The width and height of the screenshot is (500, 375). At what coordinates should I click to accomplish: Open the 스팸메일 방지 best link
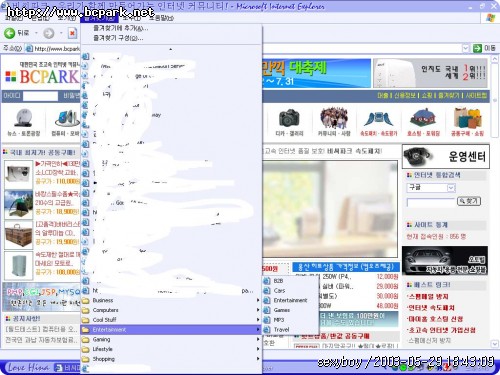click(428, 296)
